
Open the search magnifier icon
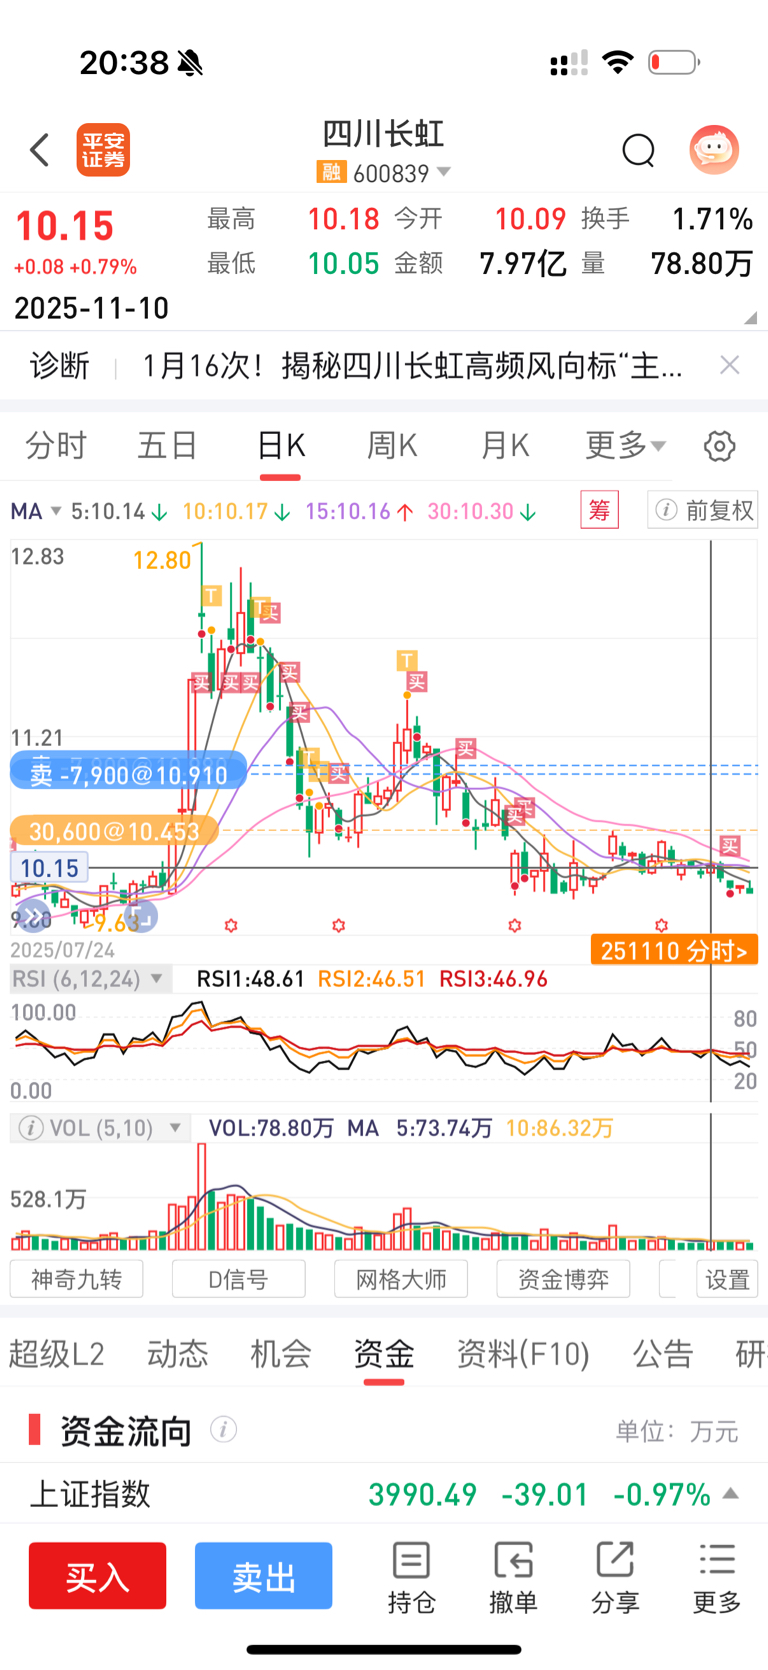coord(638,151)
